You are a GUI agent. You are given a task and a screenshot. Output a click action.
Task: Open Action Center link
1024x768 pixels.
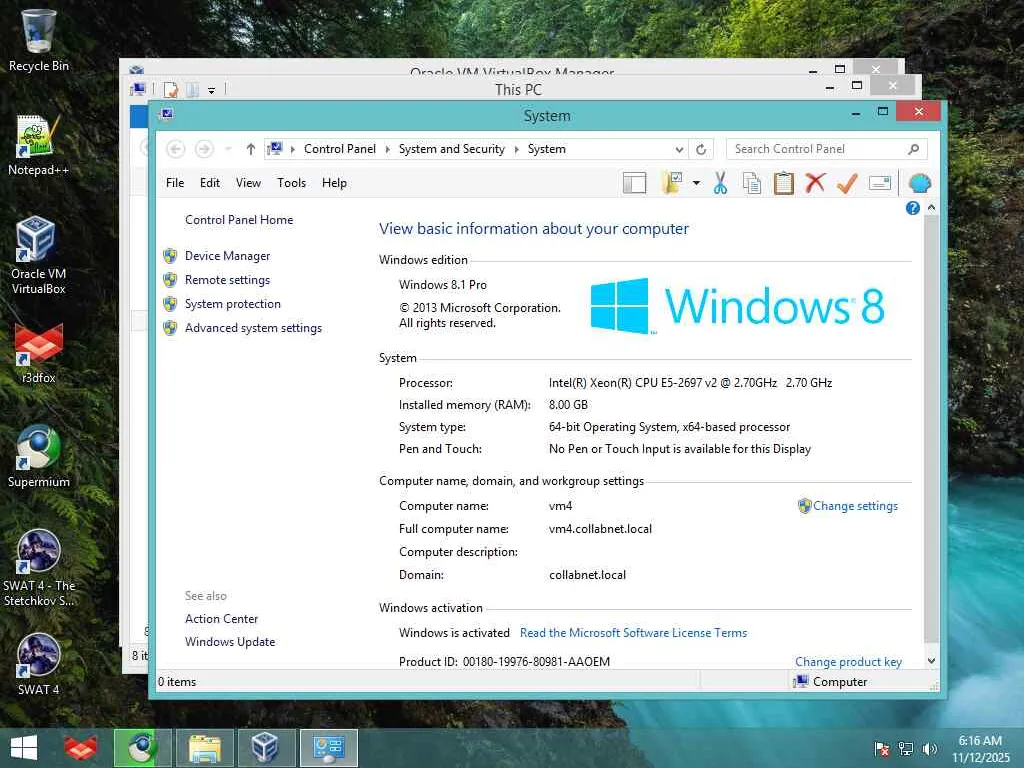tap(221, 618)
